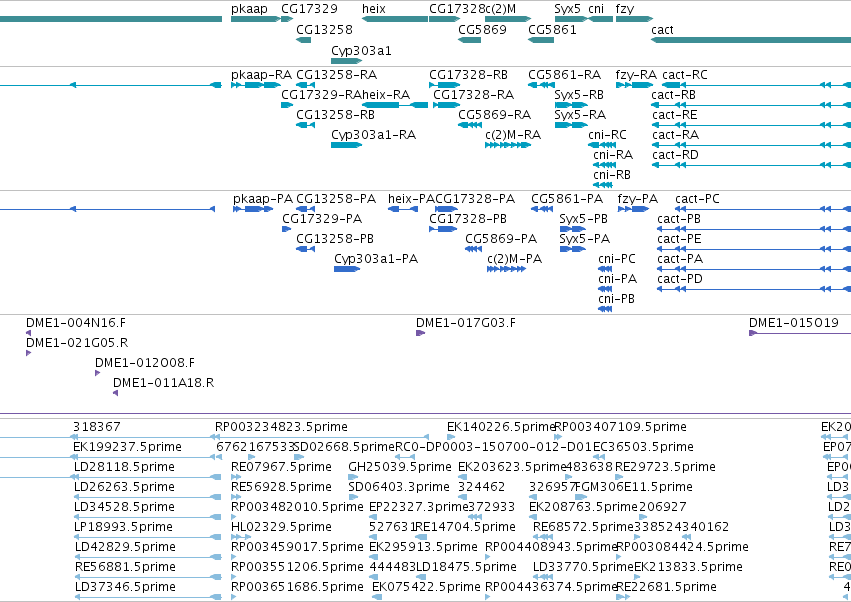Select protein CG17329-PA
Image resolution: width=851 pixels, height=602 pixels.
click(287, 229)
